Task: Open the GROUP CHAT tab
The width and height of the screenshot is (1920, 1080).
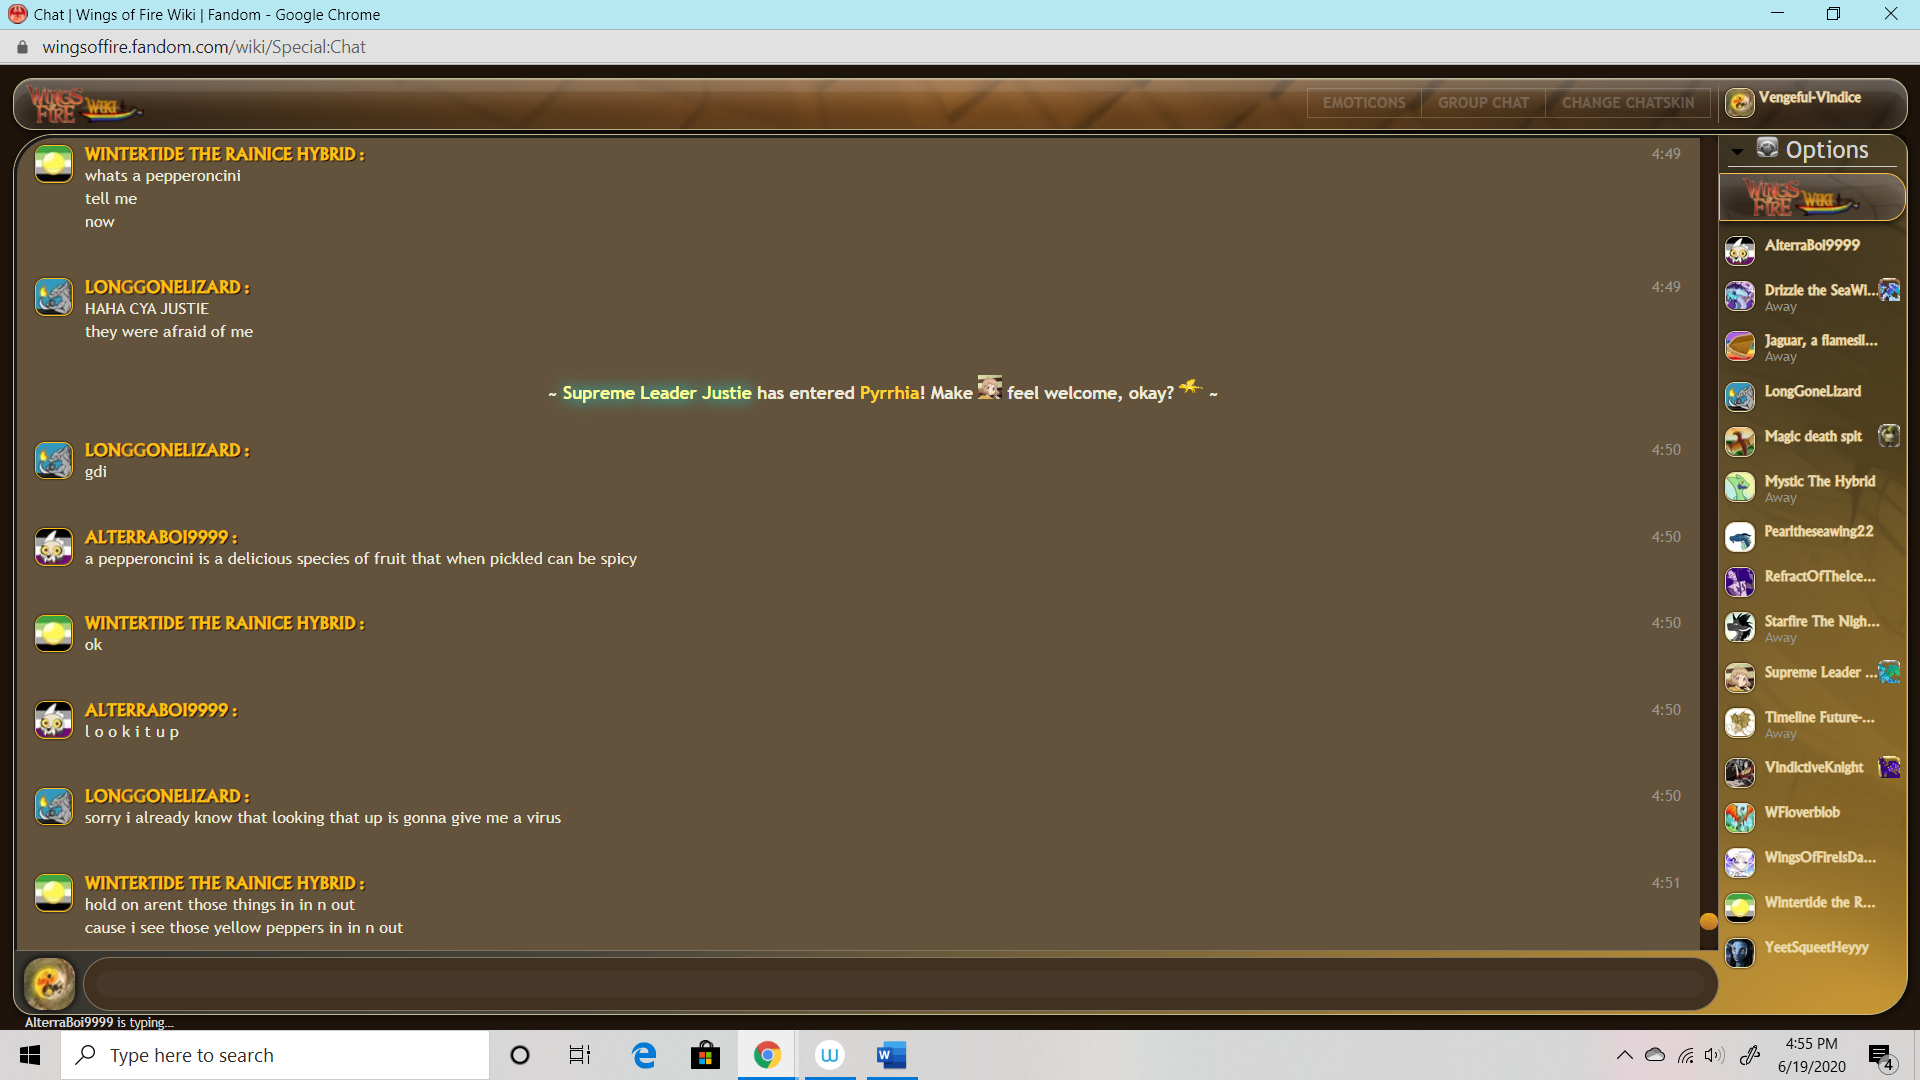Action: click(1483, 103)
